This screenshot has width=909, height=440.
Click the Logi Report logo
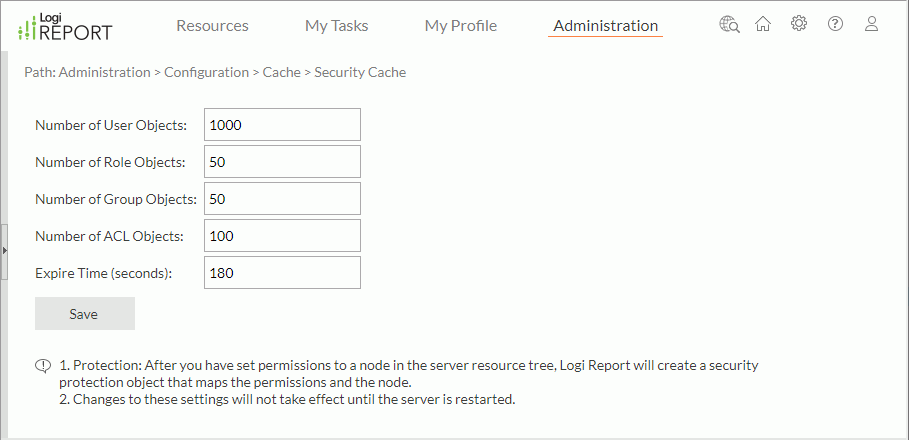(65, 26)
